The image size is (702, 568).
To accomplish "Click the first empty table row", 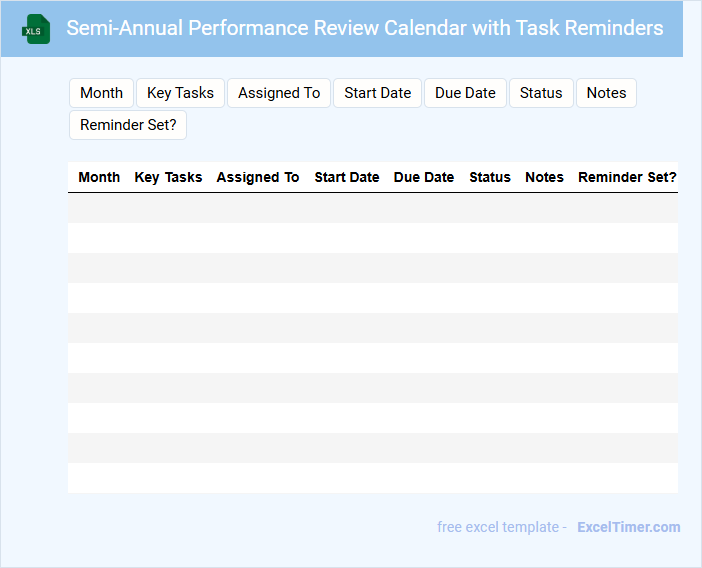I will click(372, 208).
